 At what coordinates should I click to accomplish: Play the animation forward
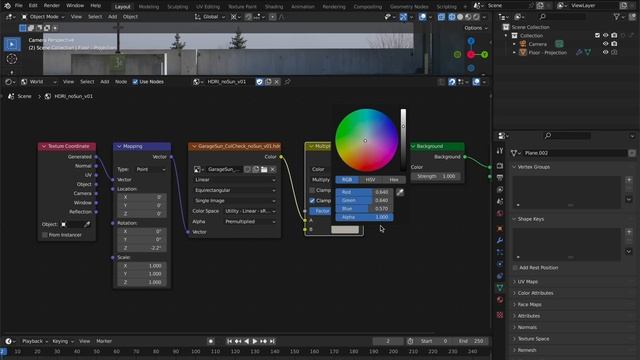[x=255, y=341]
